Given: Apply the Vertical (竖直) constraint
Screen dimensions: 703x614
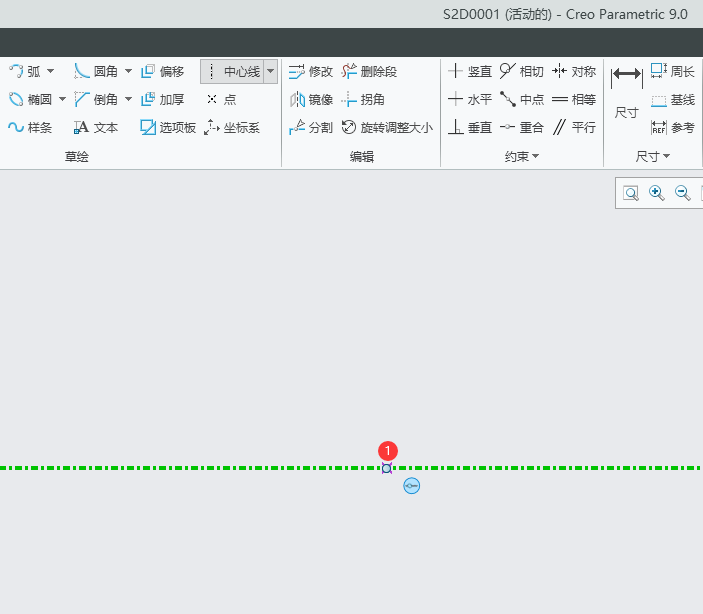Looking at the screenshot, I should pos(470,71).
